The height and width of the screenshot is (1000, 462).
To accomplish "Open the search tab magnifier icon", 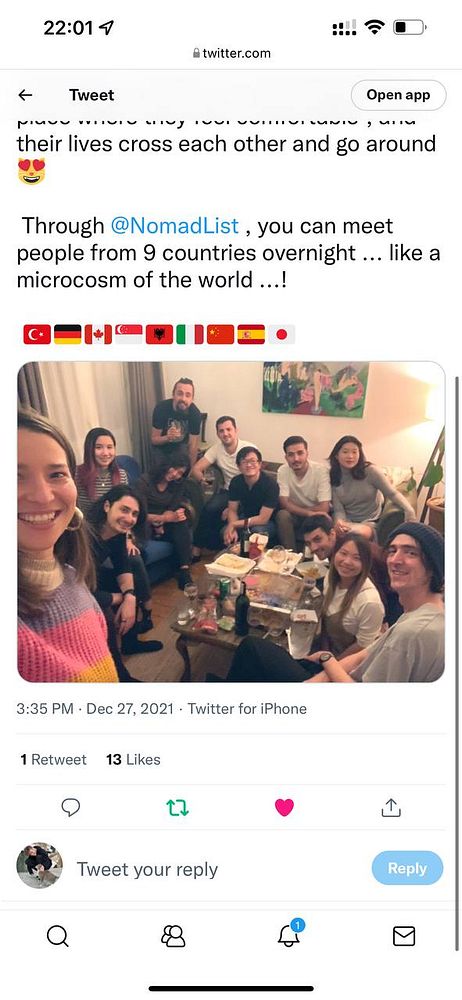I will 57,936.
